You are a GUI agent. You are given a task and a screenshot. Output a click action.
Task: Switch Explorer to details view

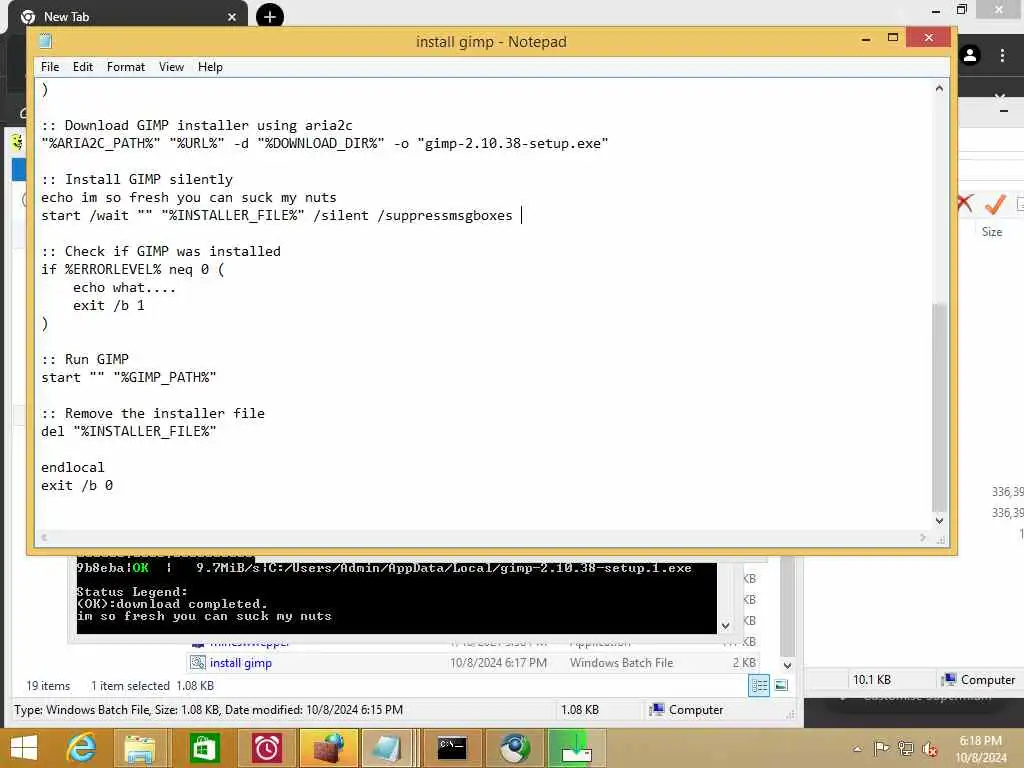759,686
